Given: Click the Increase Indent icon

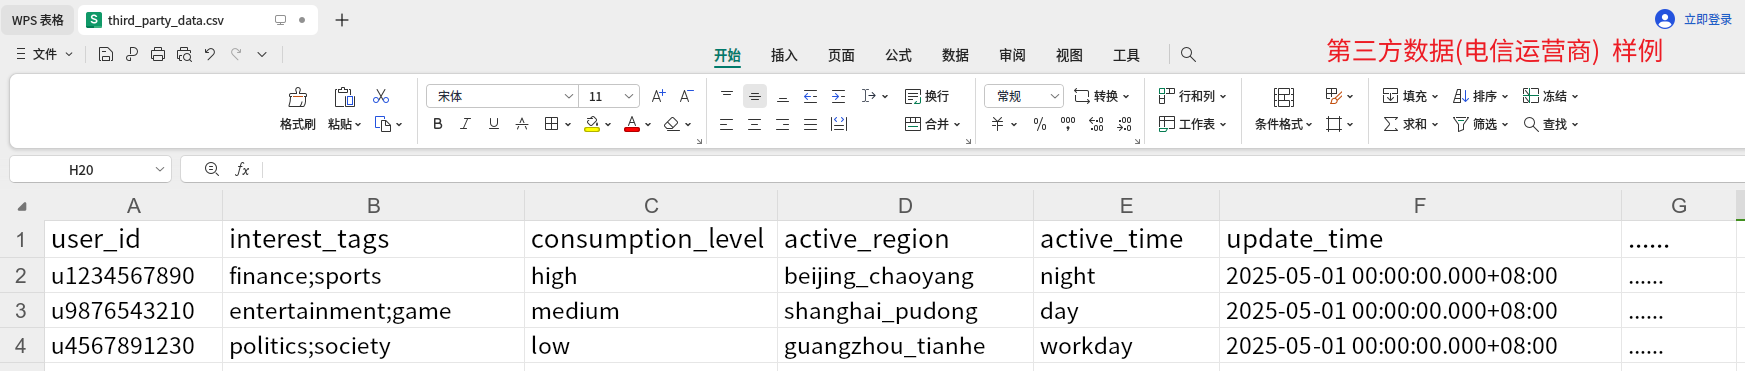Looking at the screenshot, I should tap(839, 96).
